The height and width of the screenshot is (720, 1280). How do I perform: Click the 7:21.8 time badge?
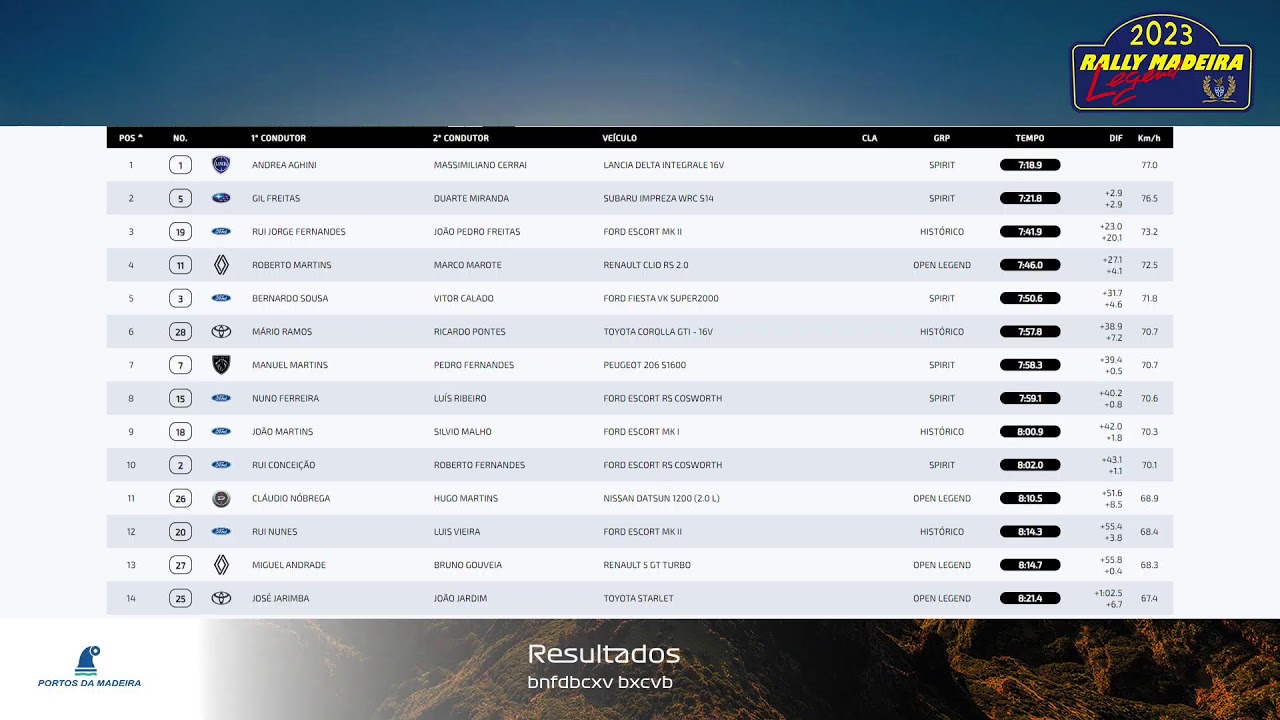coord(1030,198)
